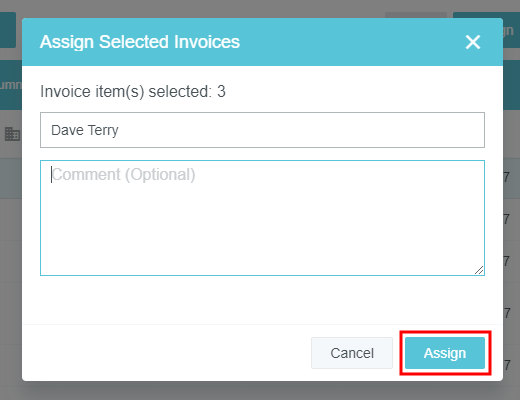Viewport: 520px width, 400px height.
Task: Cancel the invoice assignment
Action: (x=352, y=353)
